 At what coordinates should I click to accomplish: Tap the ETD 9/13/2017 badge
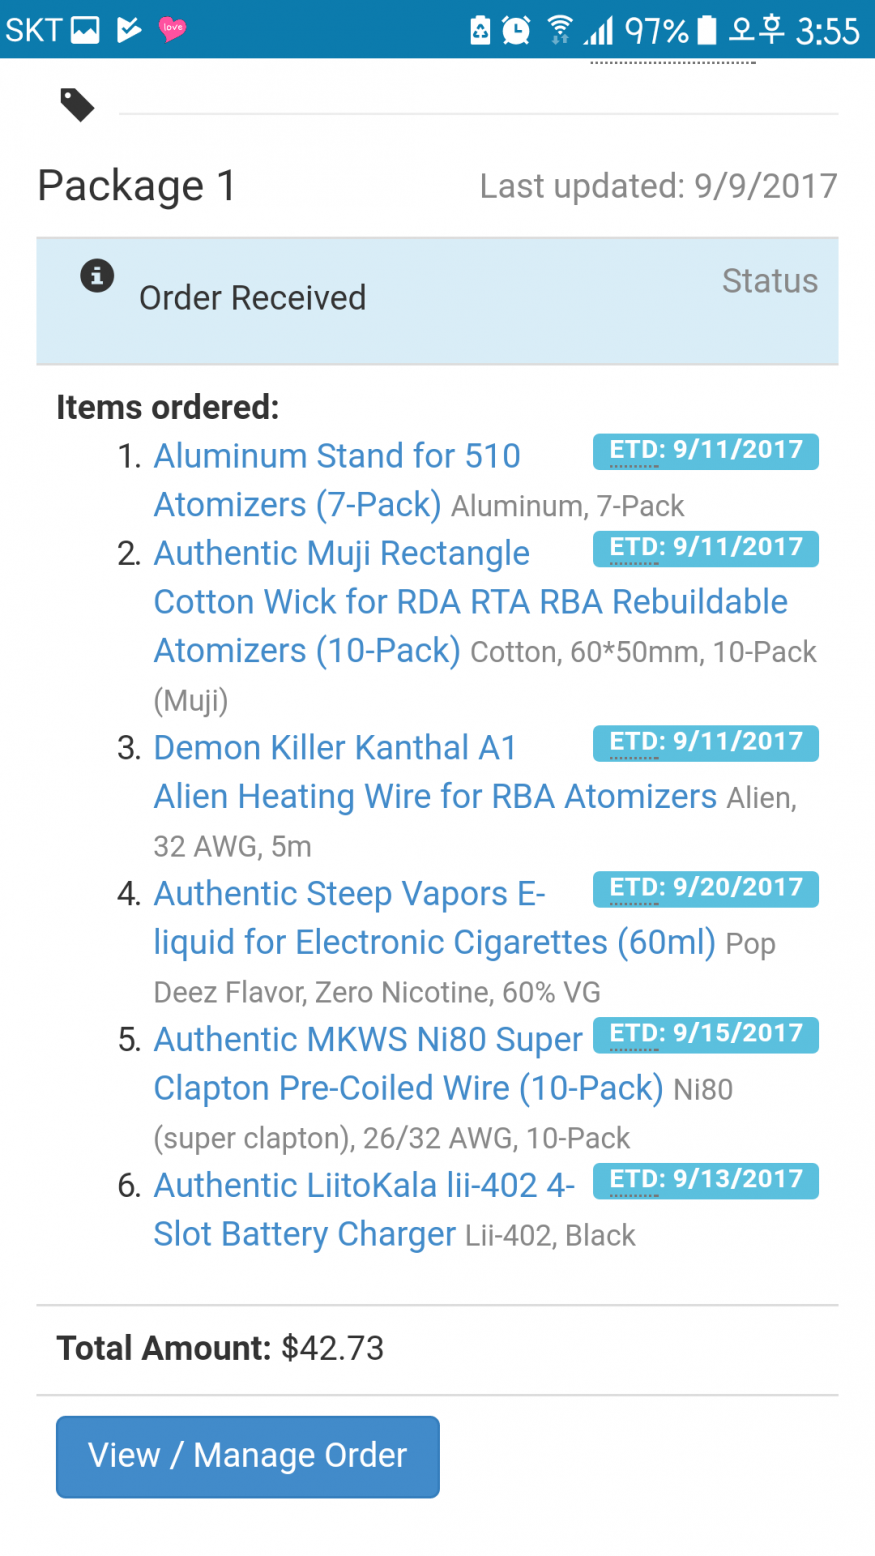(x=705, y=1180)
